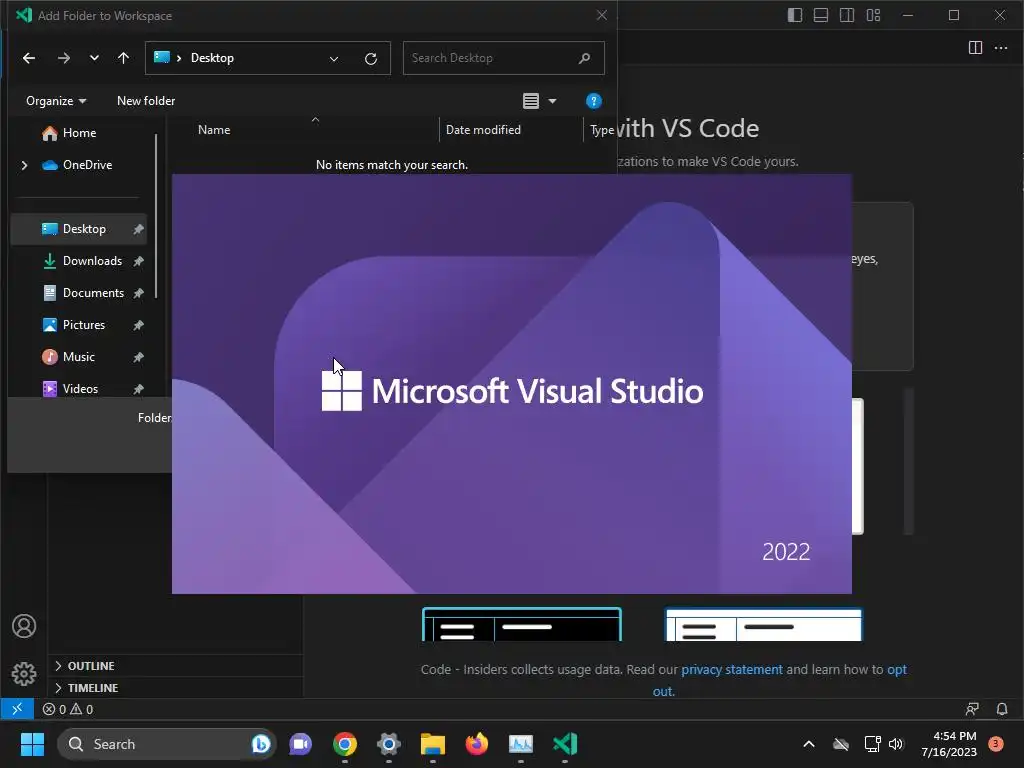Toggle VS Code bottom panel
Image resolution: width=1024 pixels, height=768 pixels.
click(821, 15)
